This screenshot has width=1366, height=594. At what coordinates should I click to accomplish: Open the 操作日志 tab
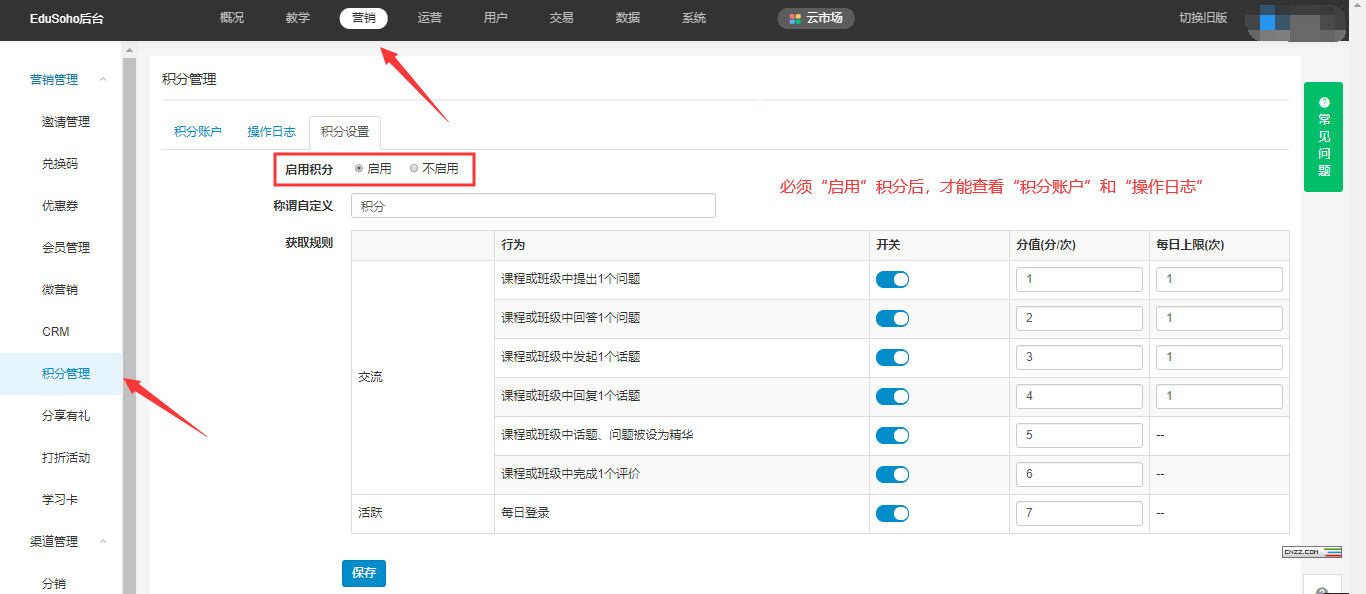pos(271,132)
